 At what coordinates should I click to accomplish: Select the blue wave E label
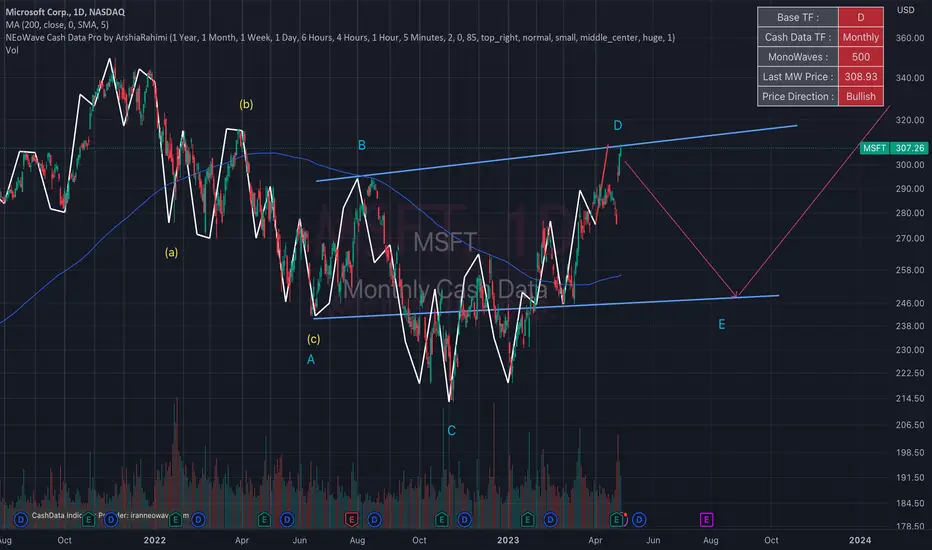click(x=722, y=325)
